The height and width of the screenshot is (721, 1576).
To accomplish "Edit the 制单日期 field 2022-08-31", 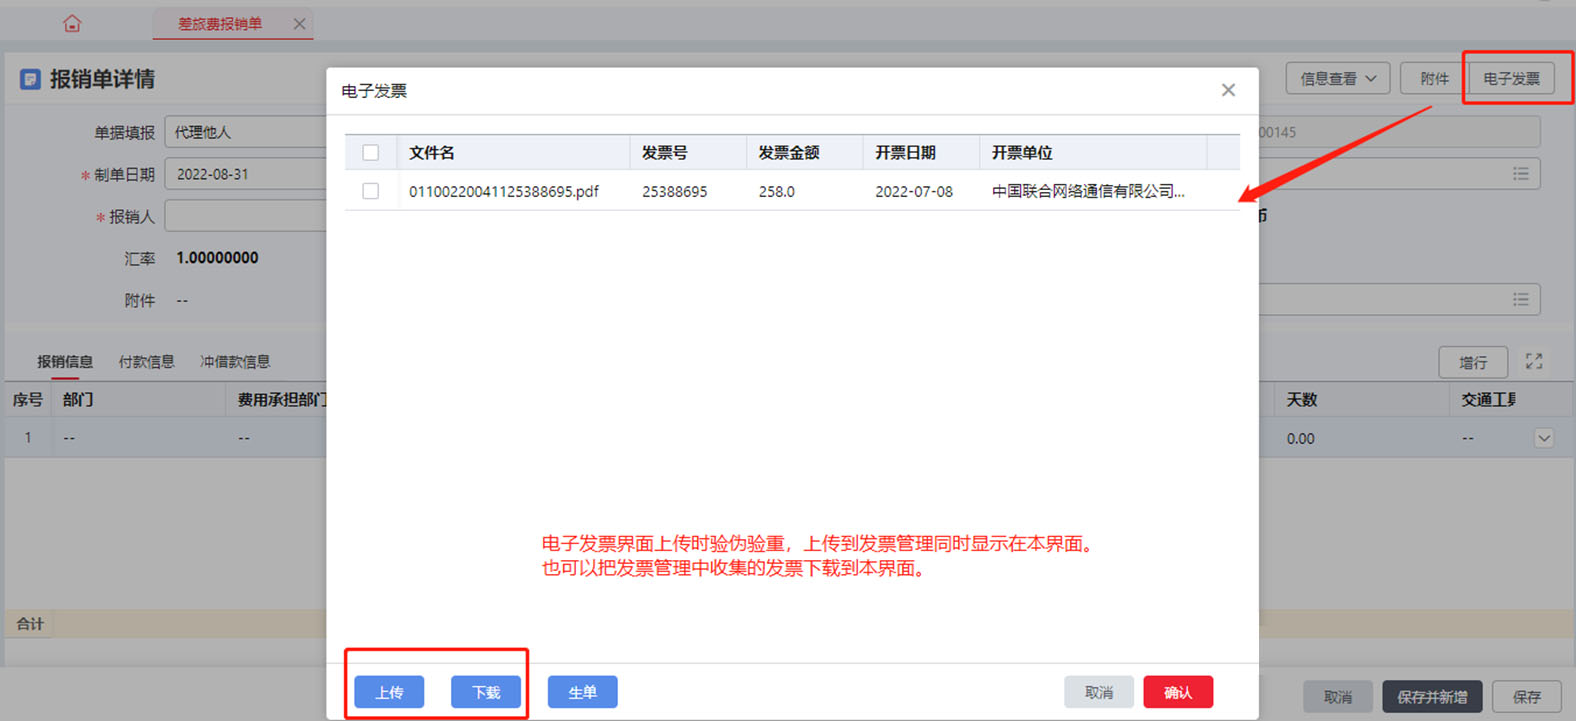I will click(246, 174).
